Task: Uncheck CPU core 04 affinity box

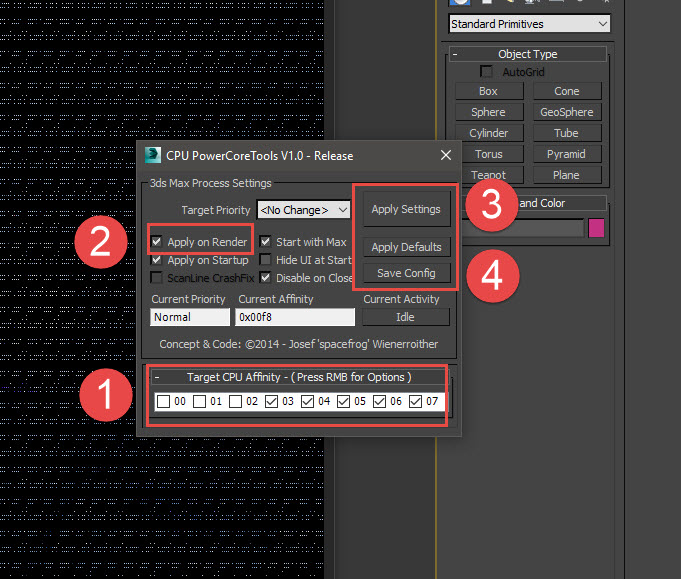Action: click(307, 401)
